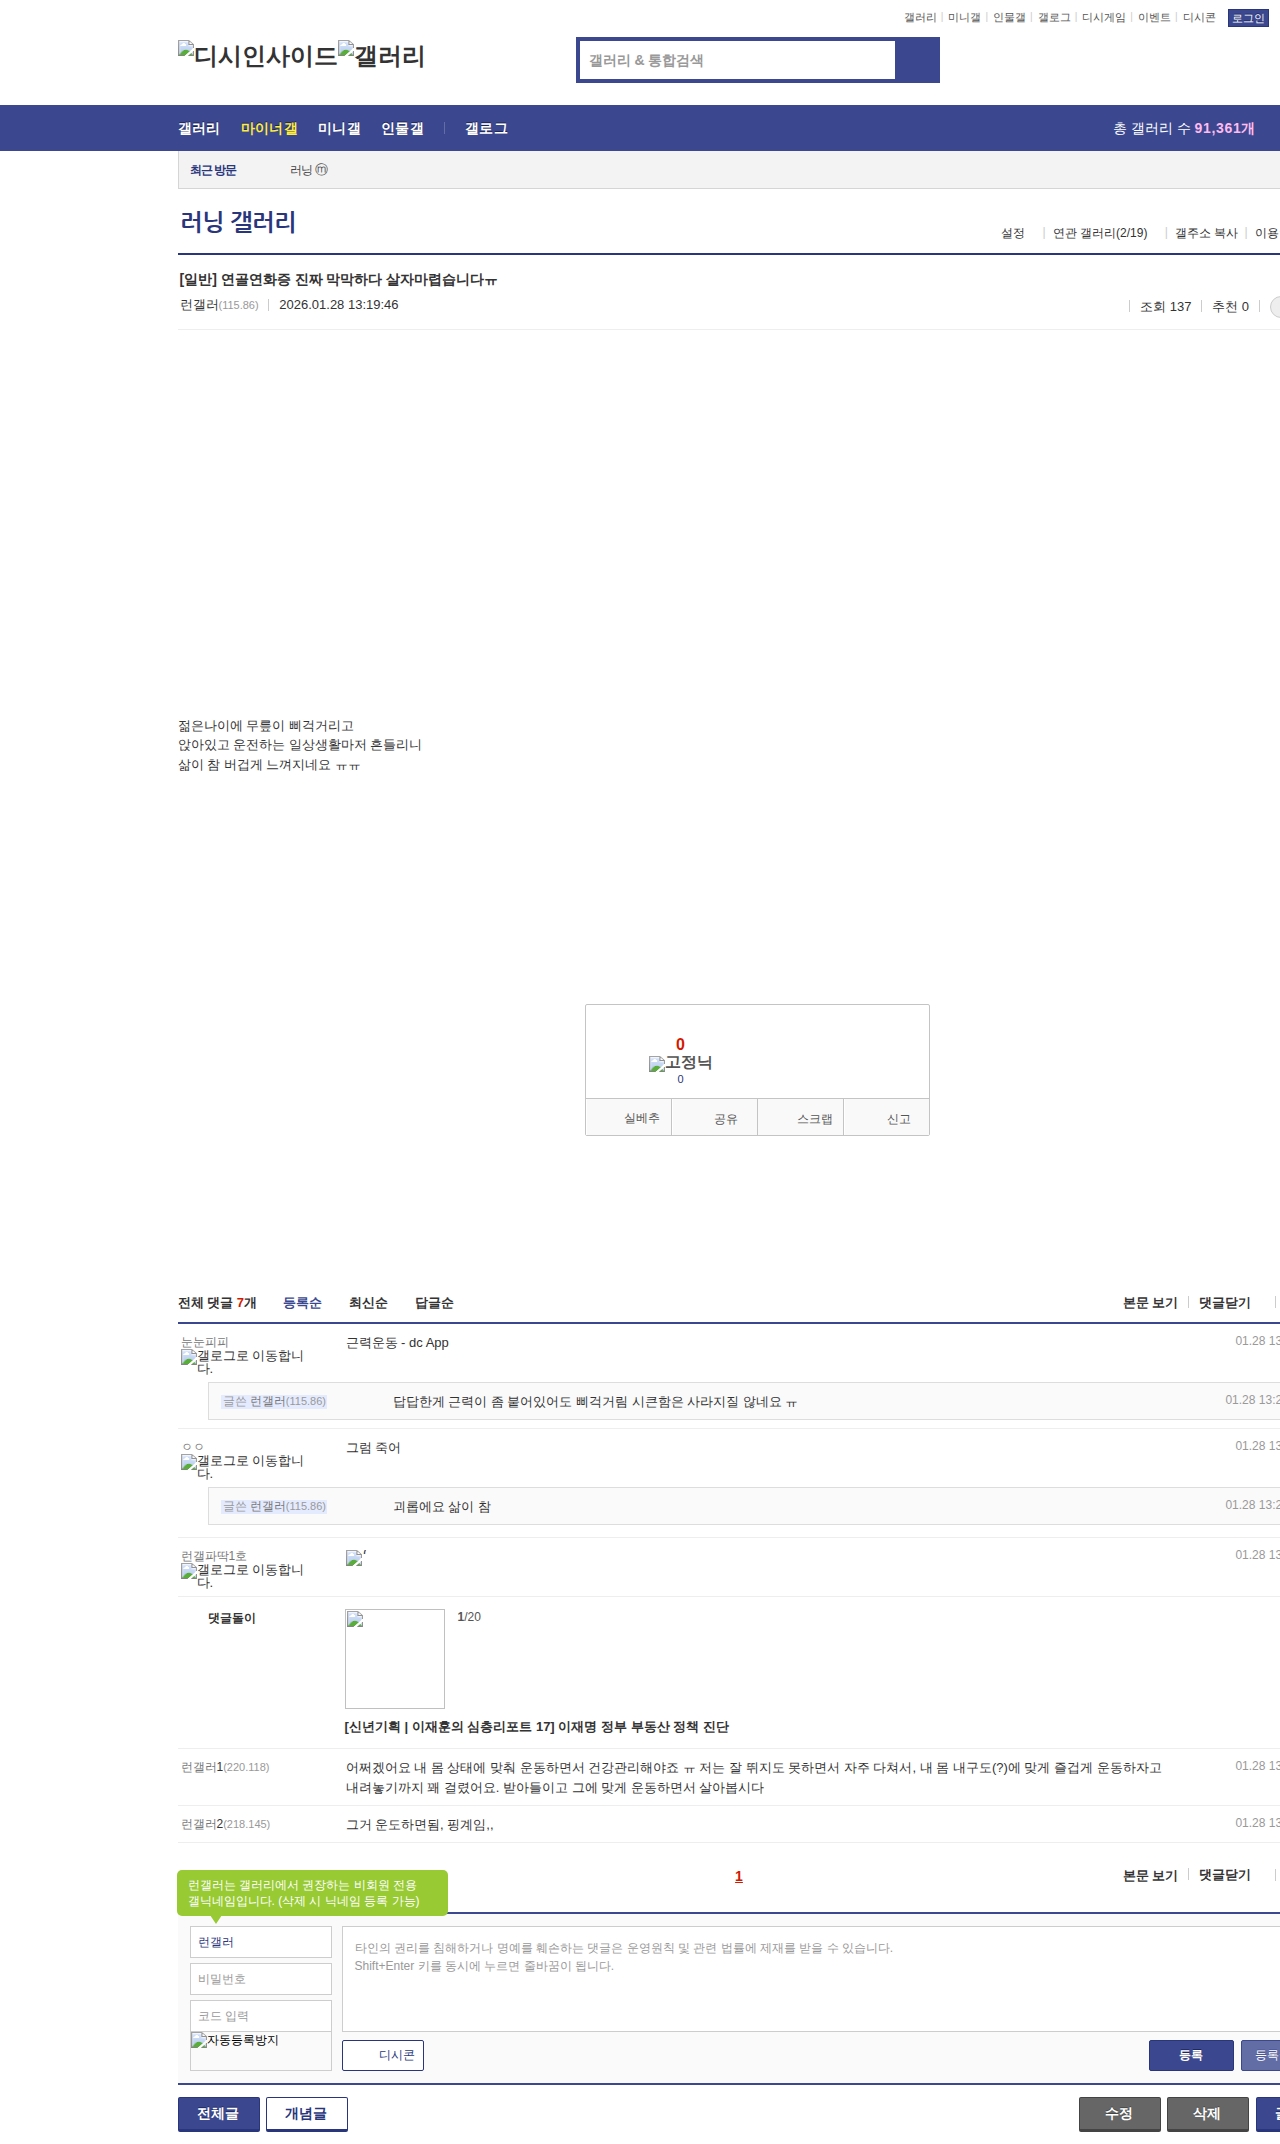The image size is (1280, 2144).
Task: Click the 삭제 button
Action: point(1207,2114)
